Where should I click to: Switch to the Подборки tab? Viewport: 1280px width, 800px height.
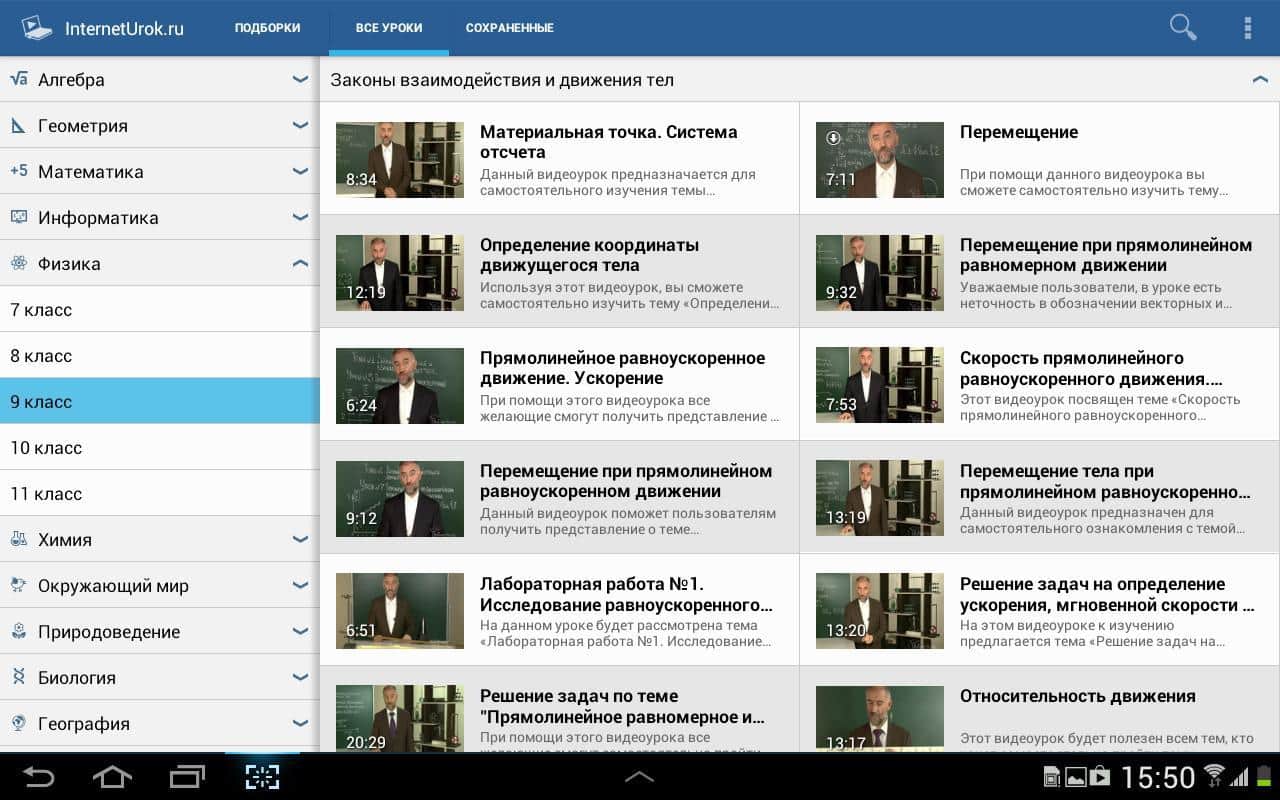coord(267,28)
